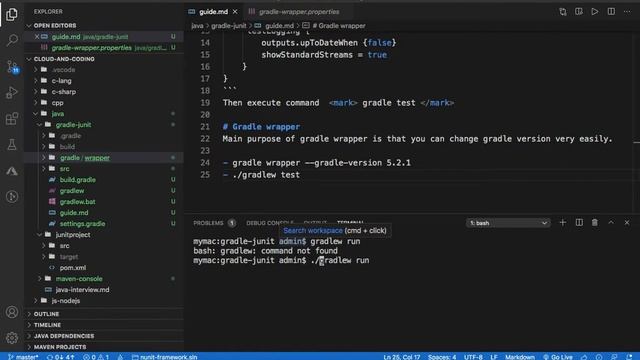Split the terminal panel

coord(579,223)
